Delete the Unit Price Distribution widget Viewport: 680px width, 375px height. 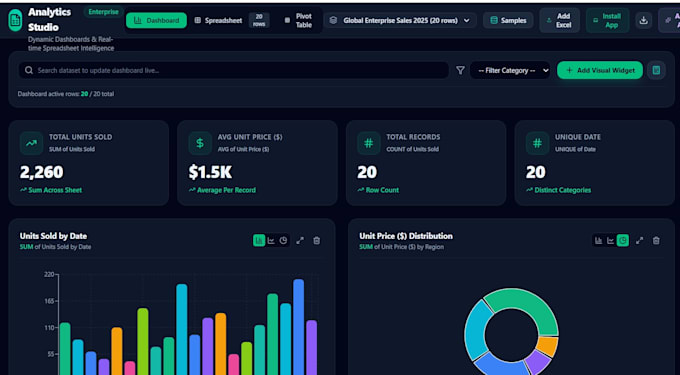(656, 241)
